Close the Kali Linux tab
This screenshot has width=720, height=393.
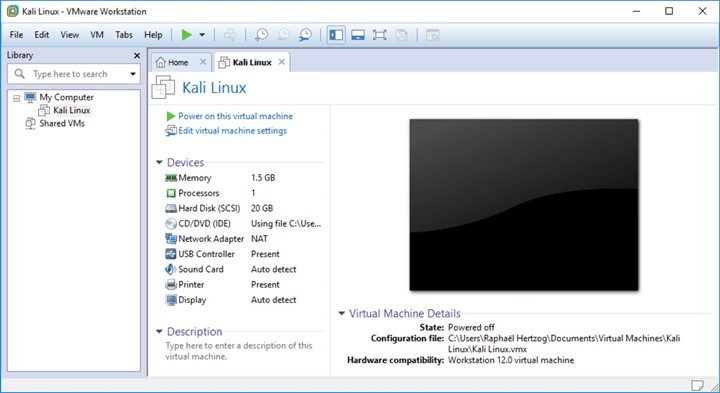[281, 62]
